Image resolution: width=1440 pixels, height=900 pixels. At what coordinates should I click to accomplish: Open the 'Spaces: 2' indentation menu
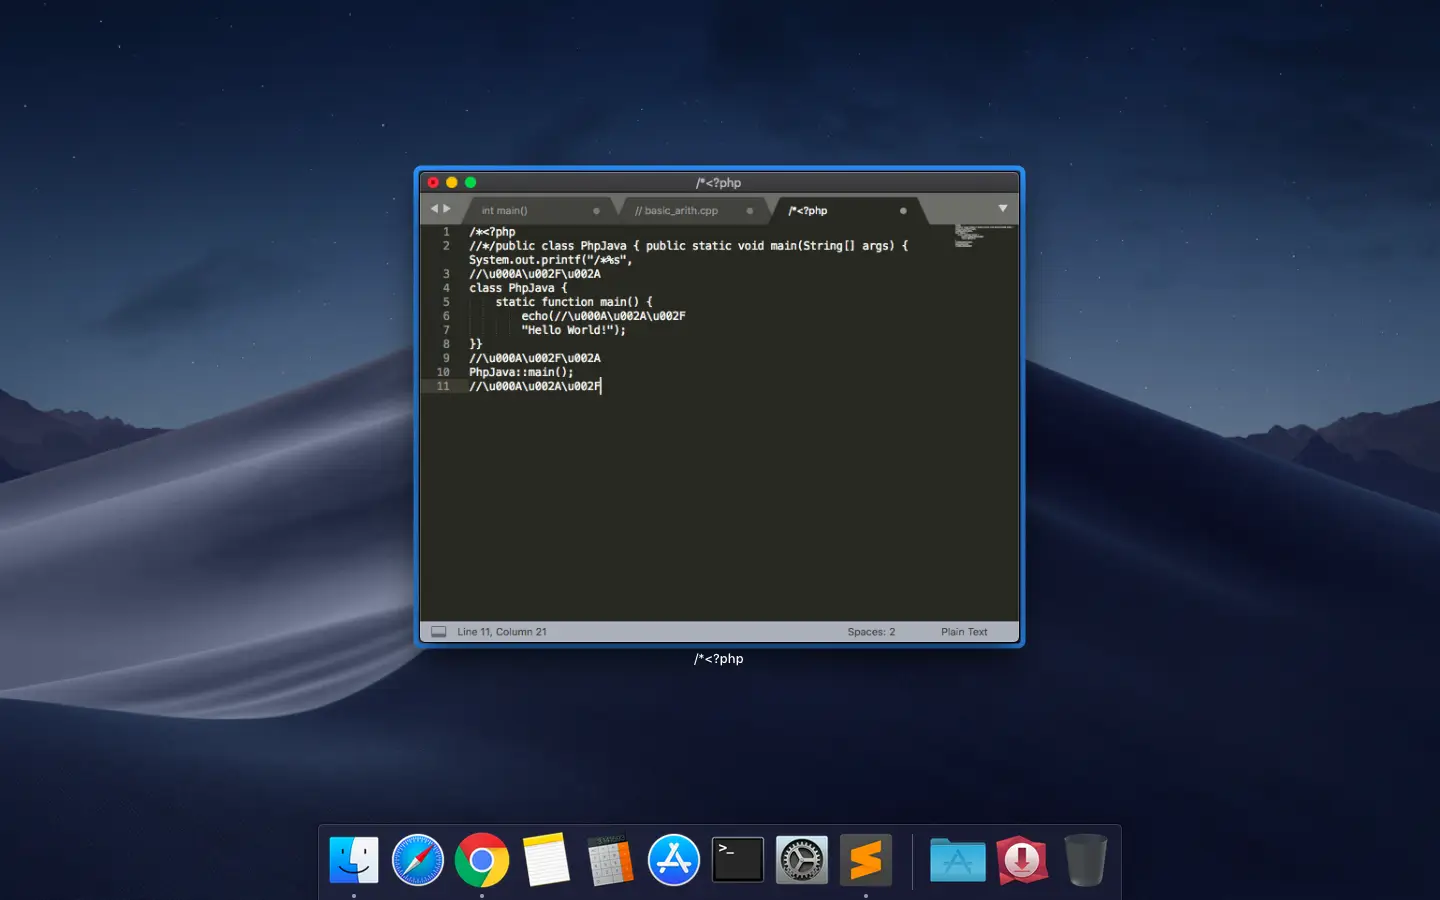tap(871, 632)
